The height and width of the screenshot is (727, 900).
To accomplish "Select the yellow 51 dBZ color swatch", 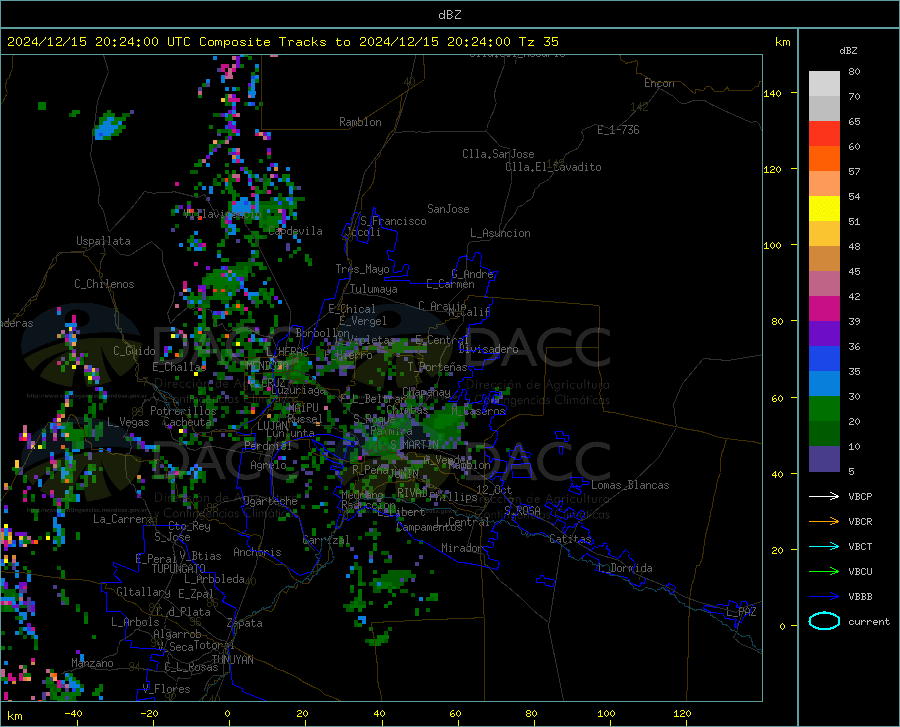I will pyautogui.click(x=824, y=208).
